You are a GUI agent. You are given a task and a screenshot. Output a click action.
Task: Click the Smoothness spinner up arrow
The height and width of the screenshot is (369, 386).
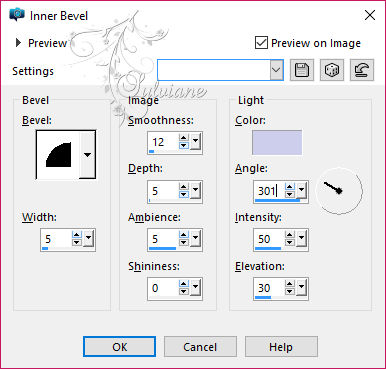pos(183,138)
